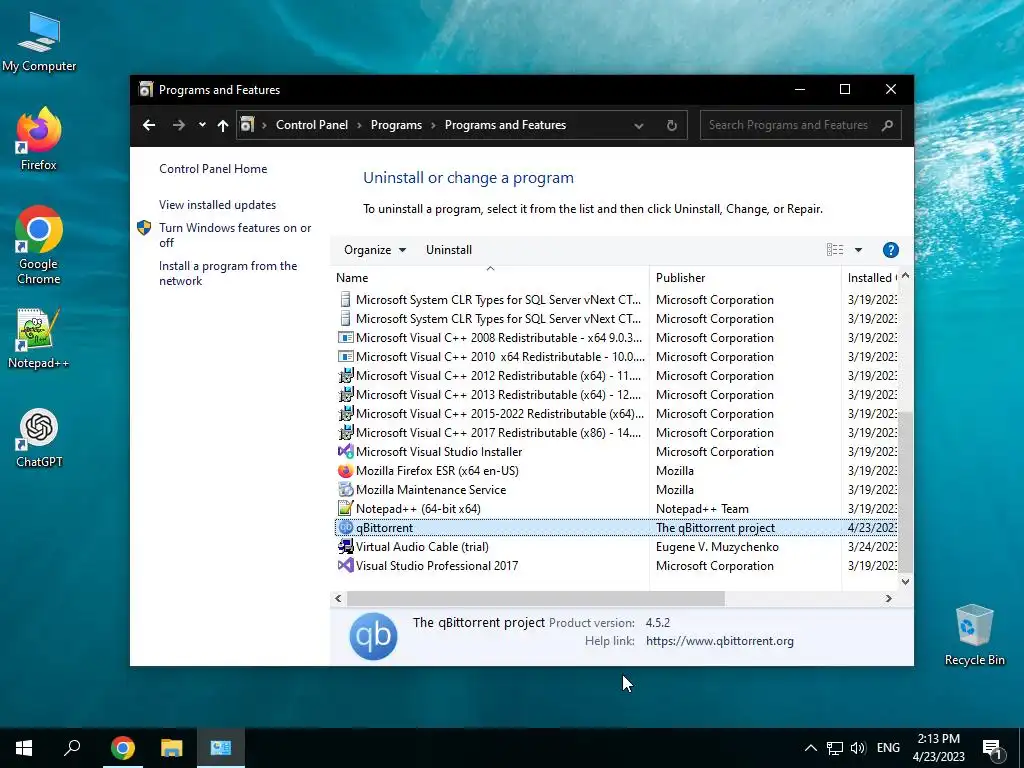Image resolution: width=1024 pixels, height=768 pixels.
Task: Launch Firefox from the desktop shortcut
Action: pyautogui.click(x=39, y=139)
